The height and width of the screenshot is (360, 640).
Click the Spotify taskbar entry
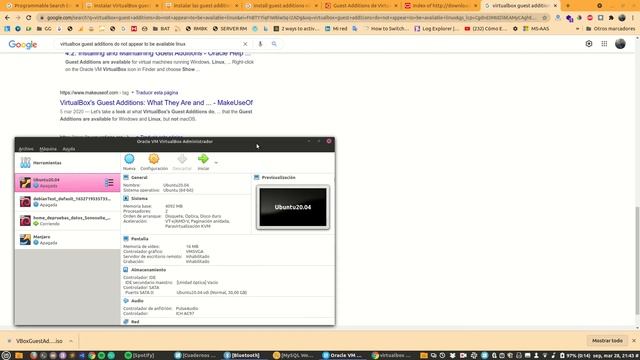(x=140, y=356)
